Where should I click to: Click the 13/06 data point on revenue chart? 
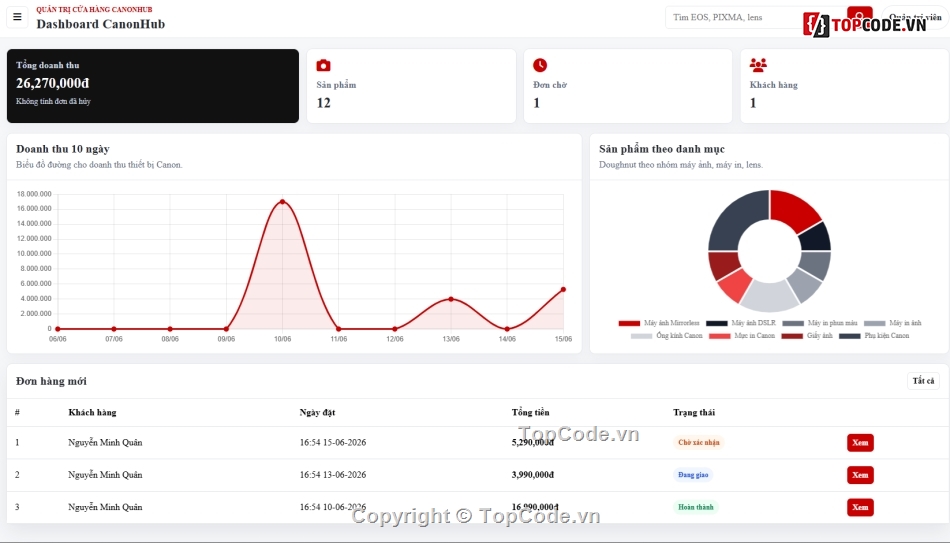(x=451, y=299)
